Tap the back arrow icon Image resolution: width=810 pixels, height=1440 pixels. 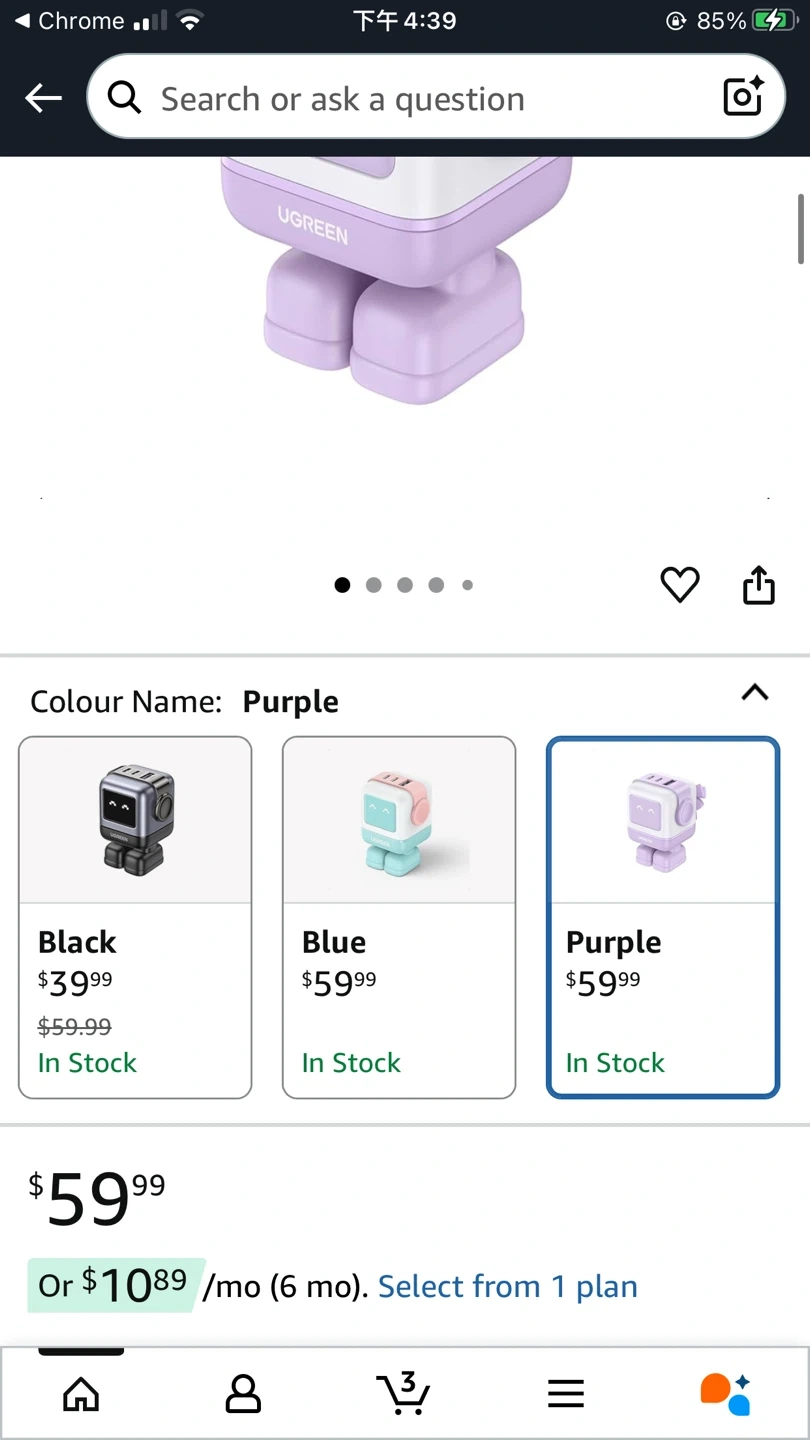coord(43,98)
